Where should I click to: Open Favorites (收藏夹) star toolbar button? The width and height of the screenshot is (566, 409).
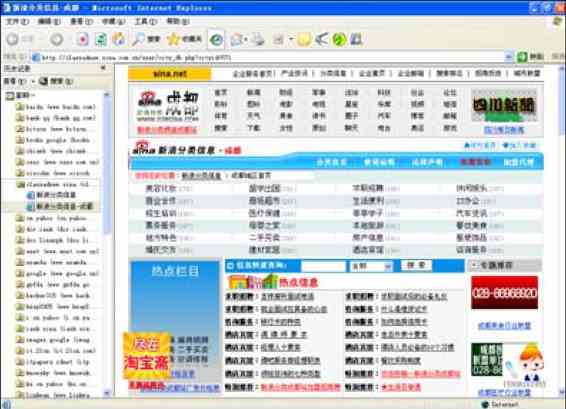coord(184,39)
